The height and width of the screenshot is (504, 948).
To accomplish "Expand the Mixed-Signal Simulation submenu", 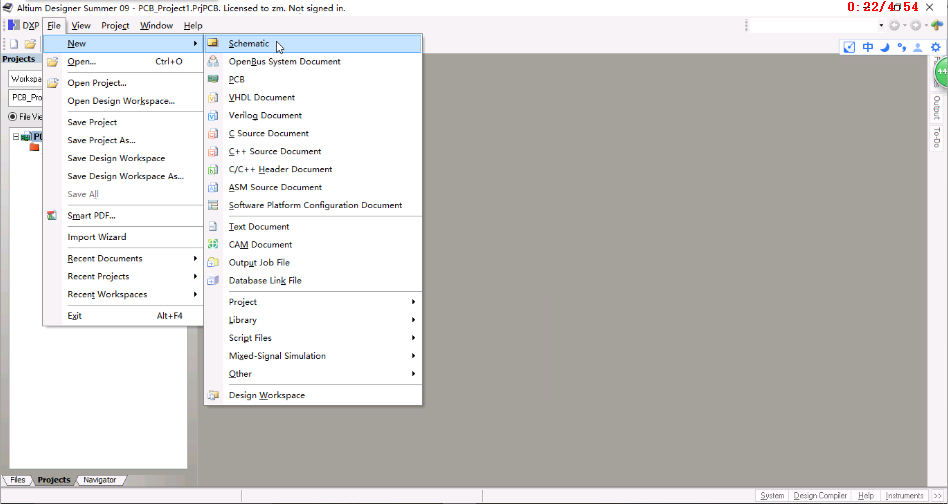I will pos(414,356).
